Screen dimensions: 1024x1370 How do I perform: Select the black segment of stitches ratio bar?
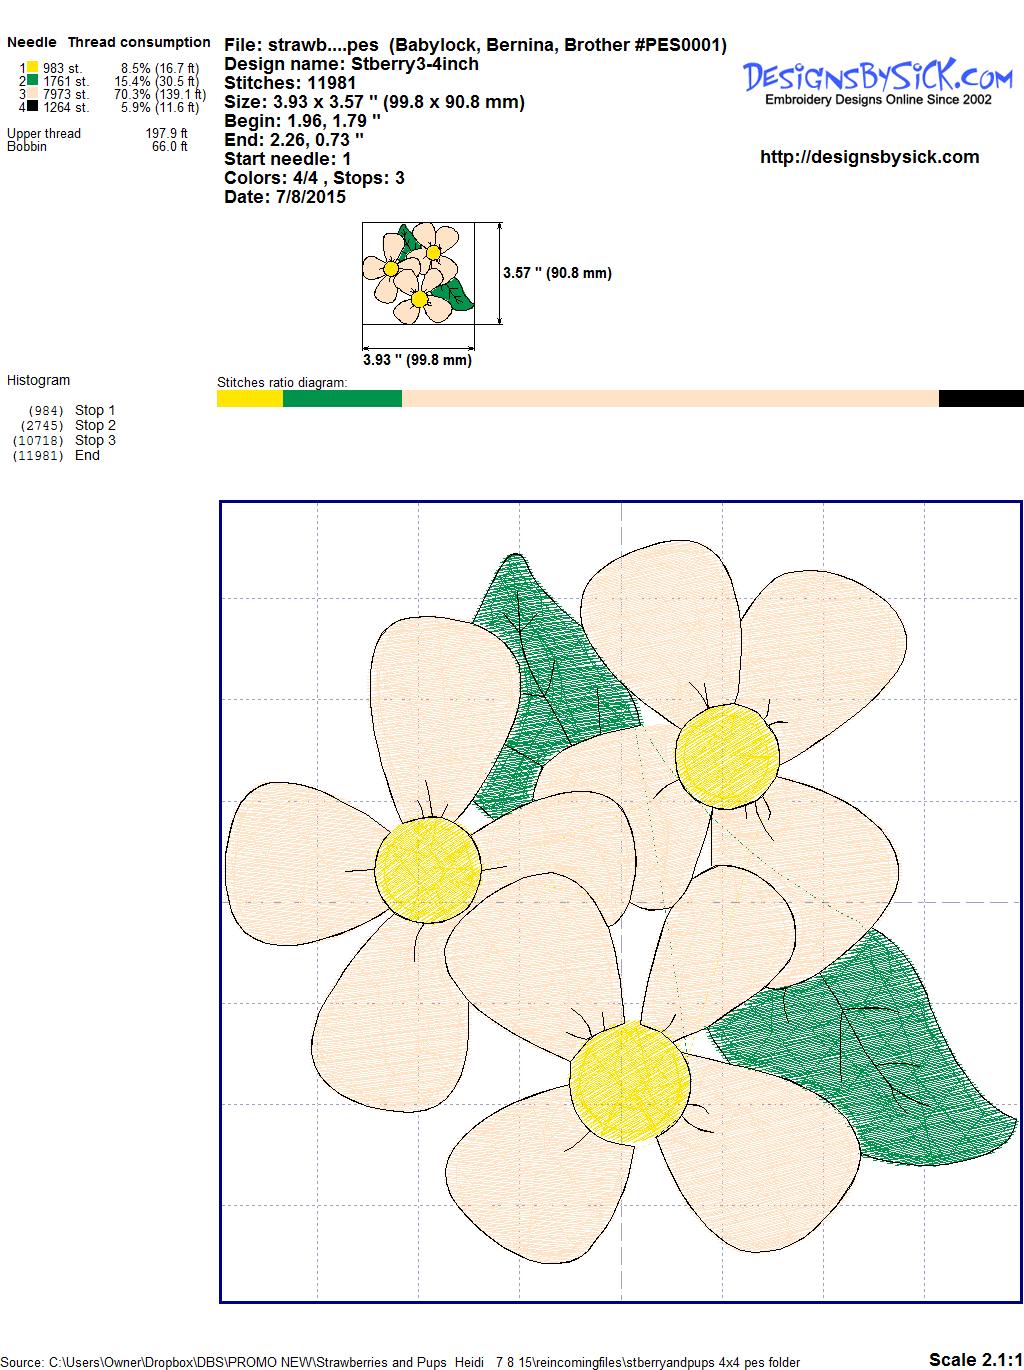pyautogui.click(x=981, y=399)
